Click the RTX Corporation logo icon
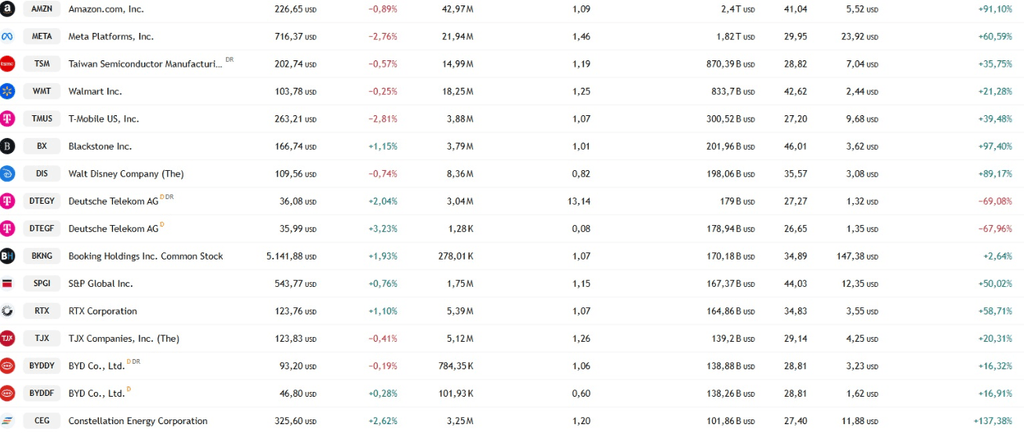The image size is (1024, 439). click(8, 311)
